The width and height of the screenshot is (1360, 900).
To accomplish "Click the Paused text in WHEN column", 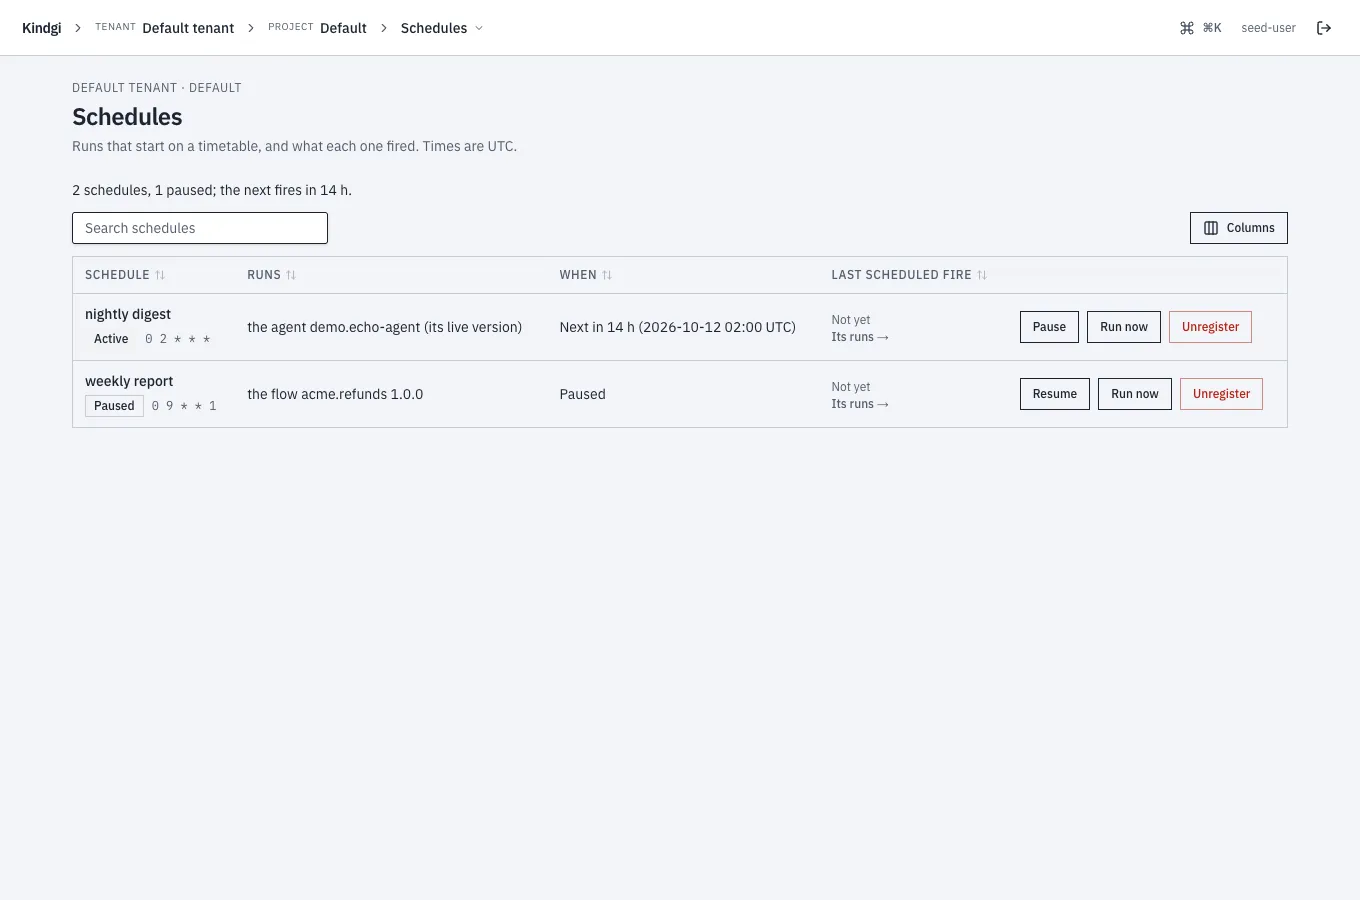I will (582, 394).
